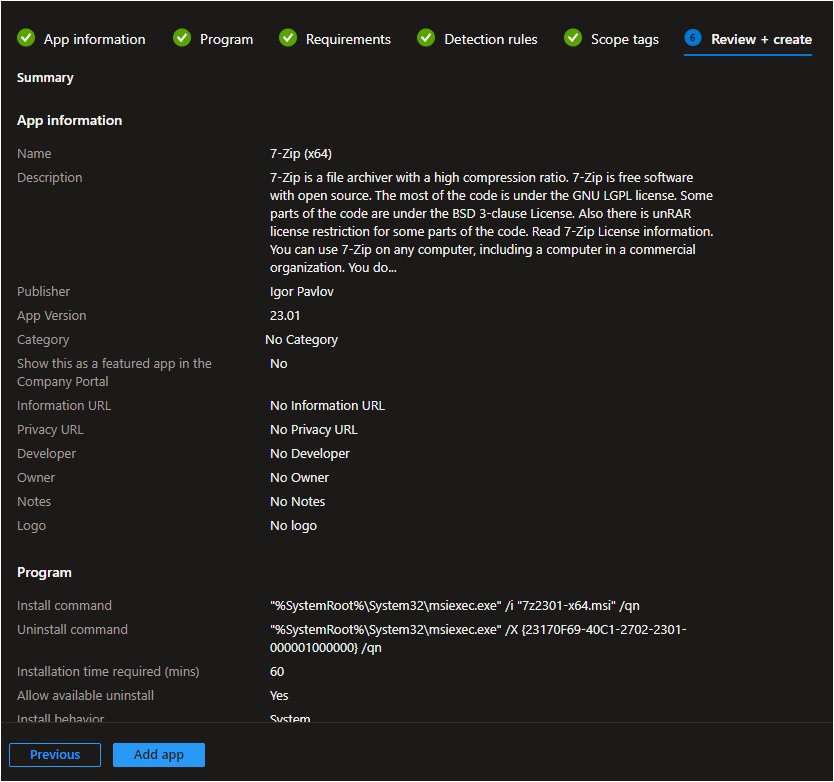The height and width of the screenshot is (782, 834).
Task: Click the Previous button
Action: (55, 755)
